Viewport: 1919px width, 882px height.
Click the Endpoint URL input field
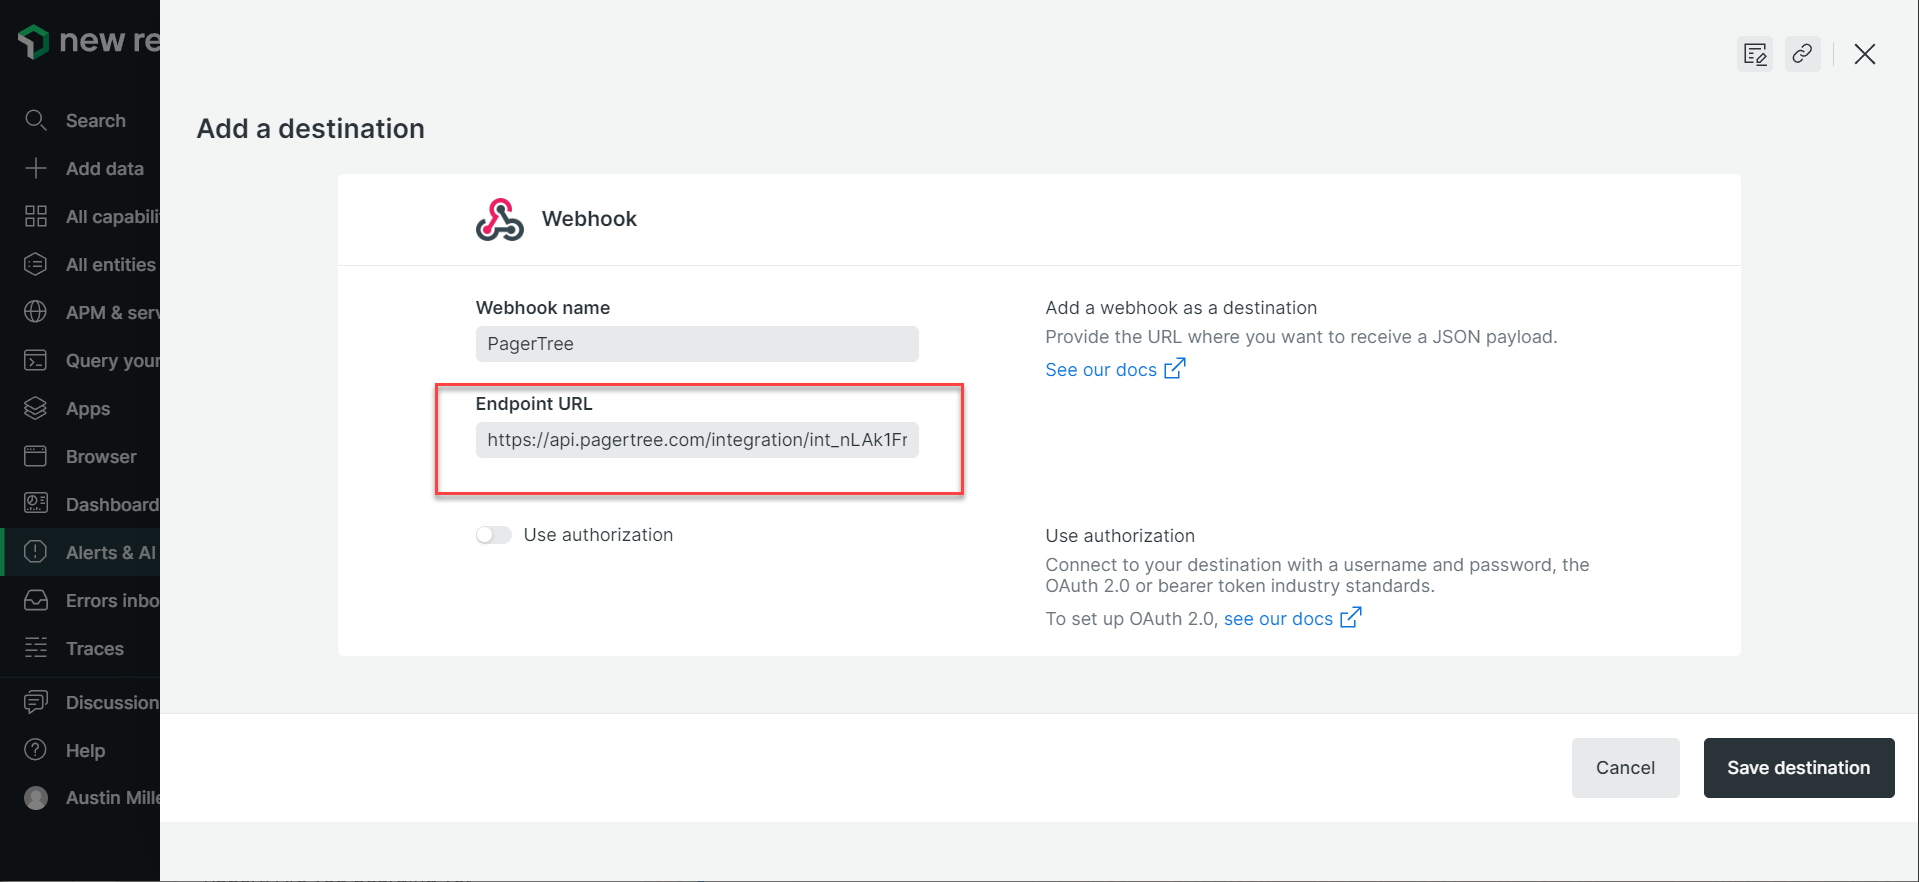[x=697, y=440]
